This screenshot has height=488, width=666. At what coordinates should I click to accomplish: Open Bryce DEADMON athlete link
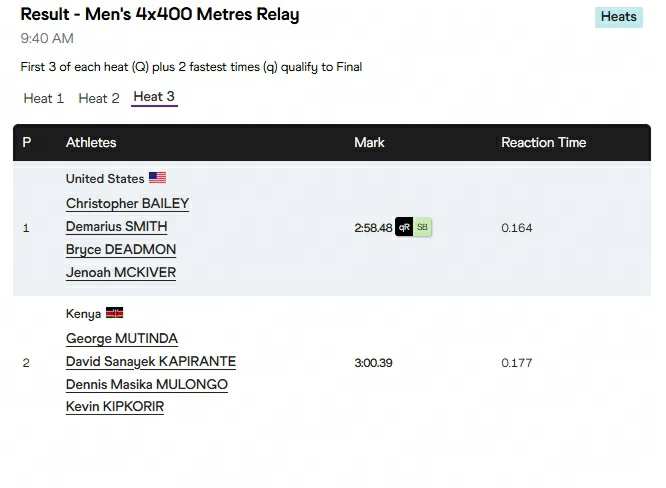tap(121, 249)
